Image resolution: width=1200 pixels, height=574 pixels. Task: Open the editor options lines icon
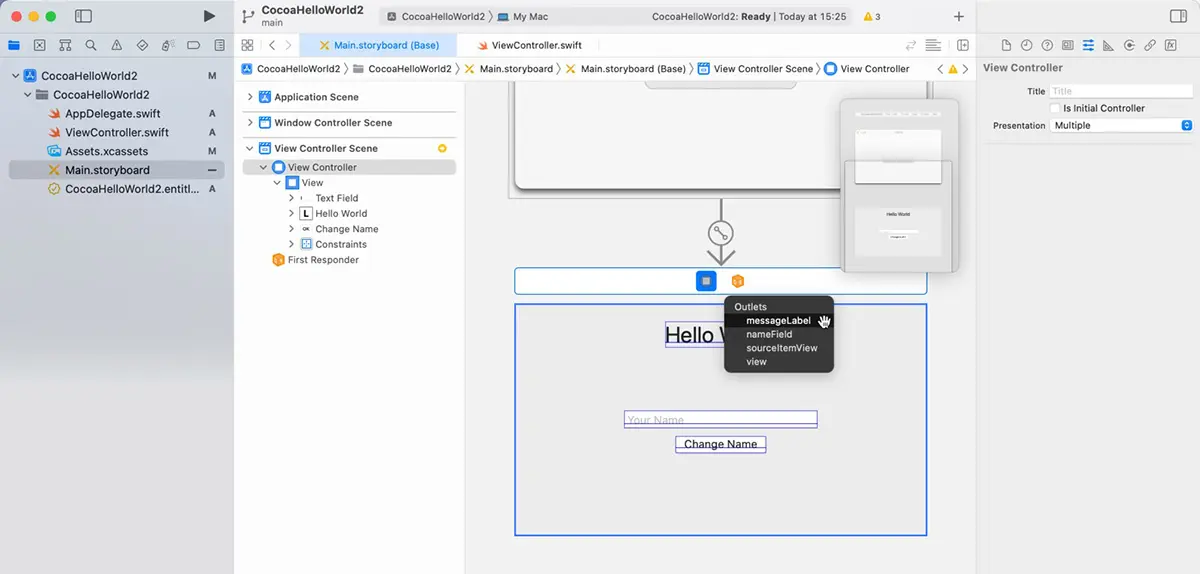click(x=933, y=45)
